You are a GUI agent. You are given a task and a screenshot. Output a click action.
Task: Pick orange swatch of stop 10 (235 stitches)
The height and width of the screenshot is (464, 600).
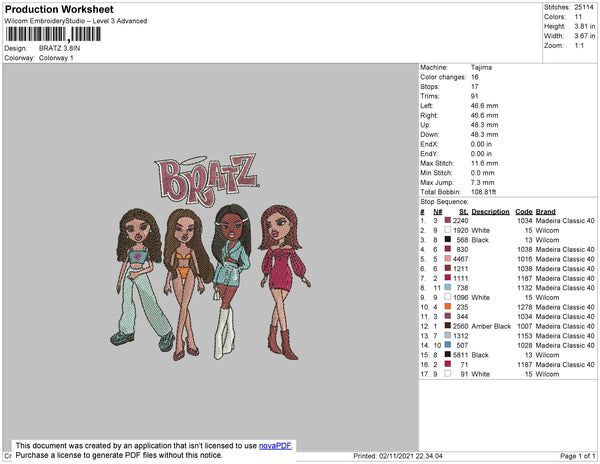[448, 306]
